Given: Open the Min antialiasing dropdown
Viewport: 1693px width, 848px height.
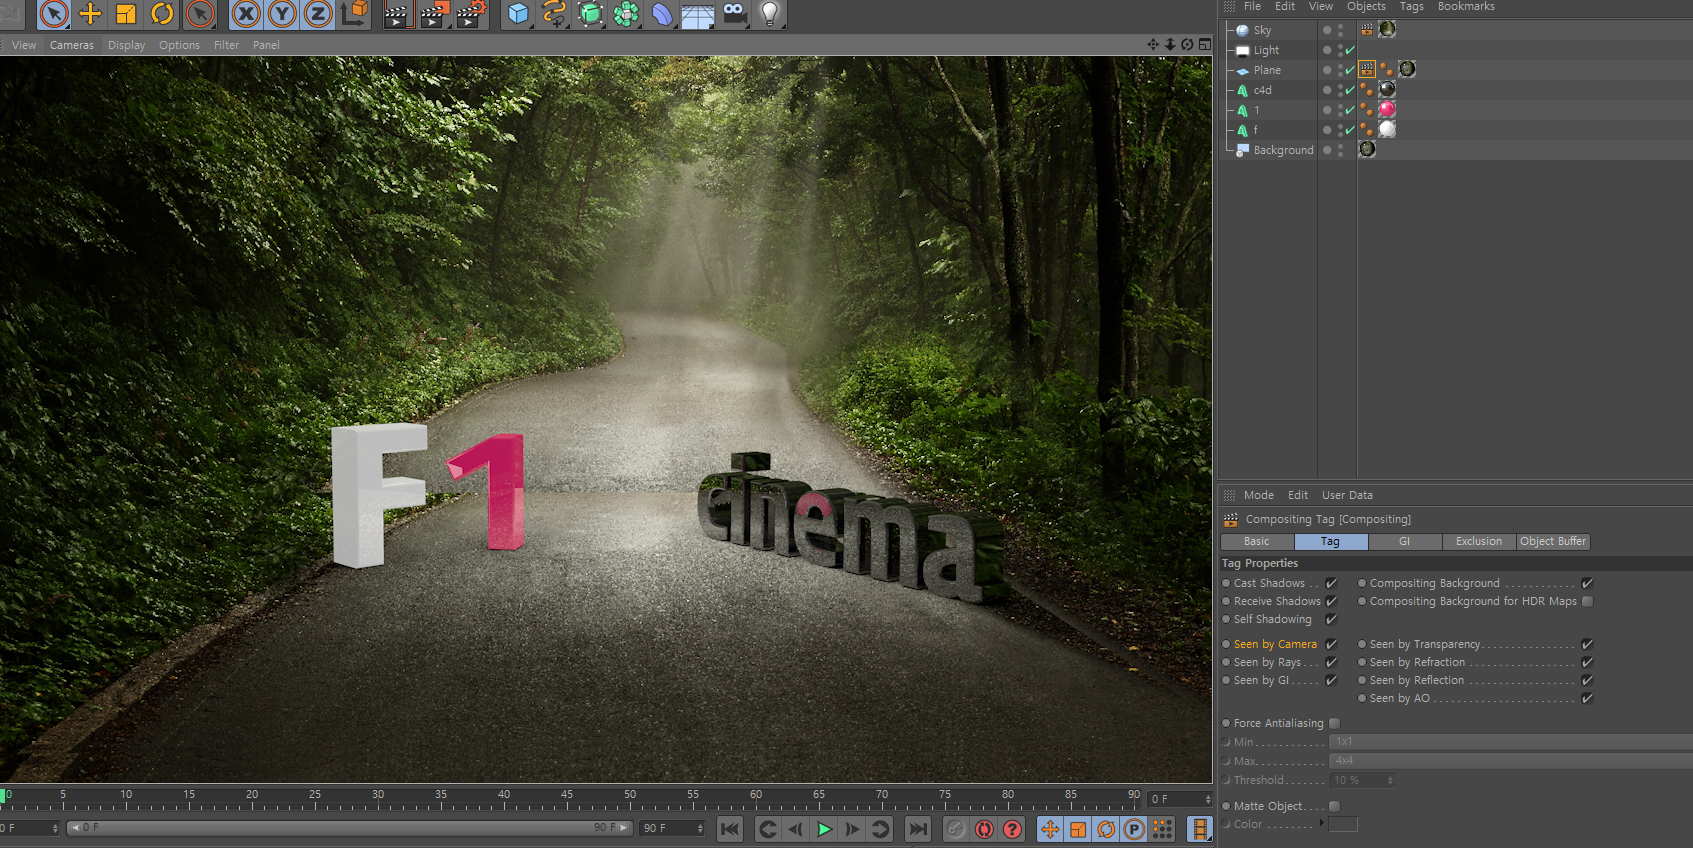Looking at the screenshot, I should [x=1510, y=742].
